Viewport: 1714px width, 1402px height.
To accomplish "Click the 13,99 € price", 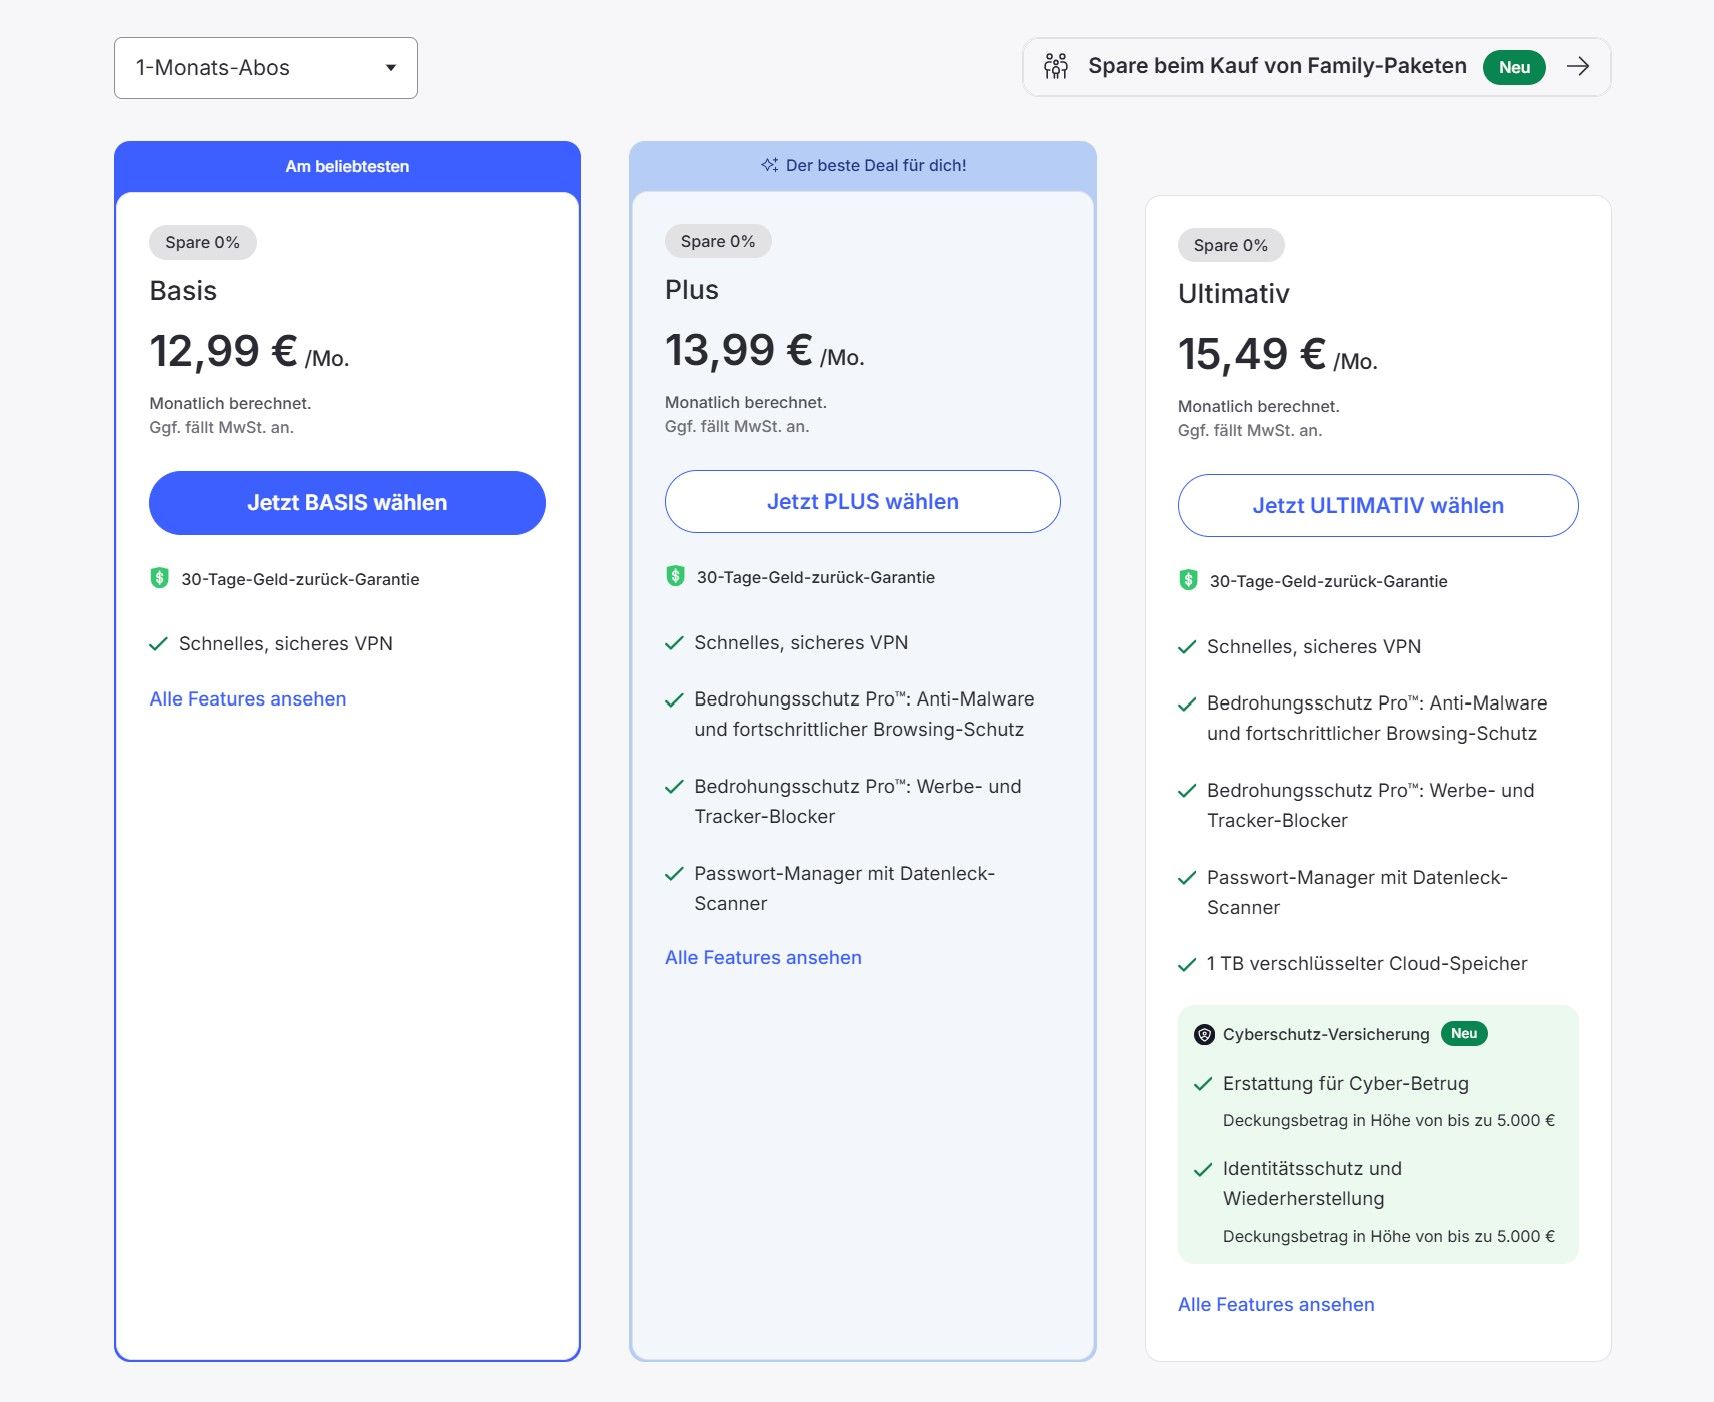I will [x=739, y=350].
